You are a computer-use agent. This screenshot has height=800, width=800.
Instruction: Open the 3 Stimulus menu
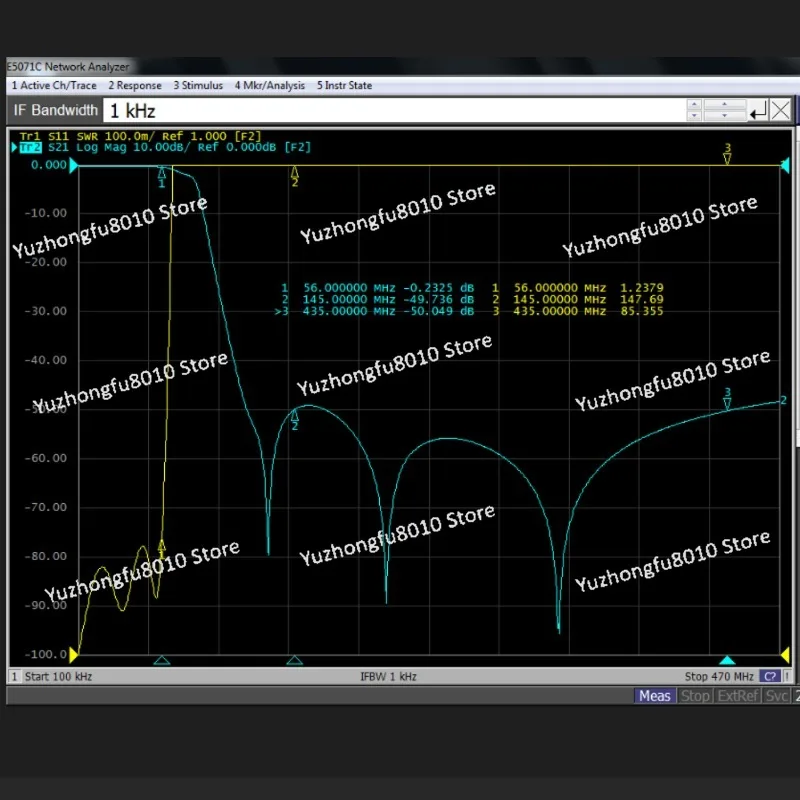pos(198,85)
